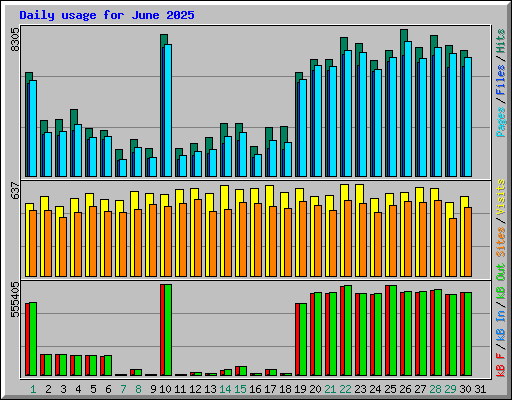512x400 pixels.
Task: Click the y-axis value 8305
Action: pos(15,39)
